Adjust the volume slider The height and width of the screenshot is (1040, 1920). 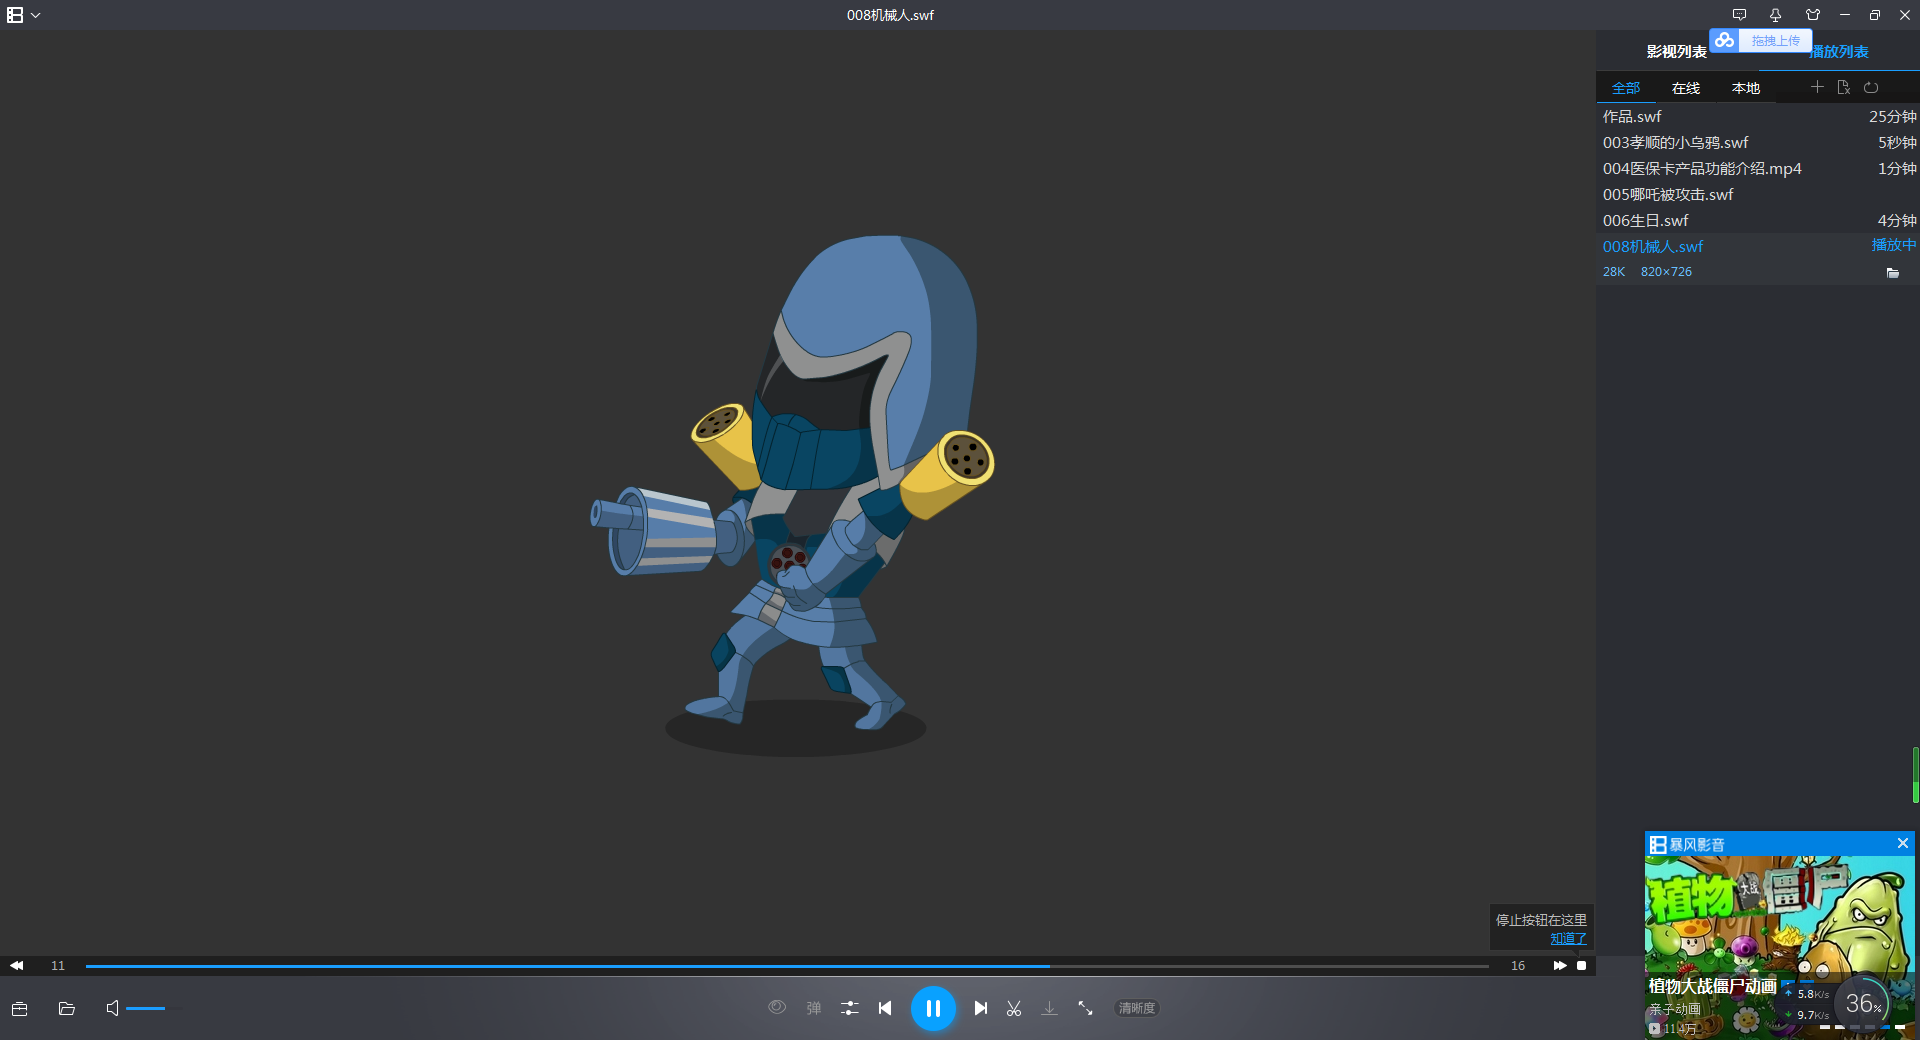[152, 1008]
